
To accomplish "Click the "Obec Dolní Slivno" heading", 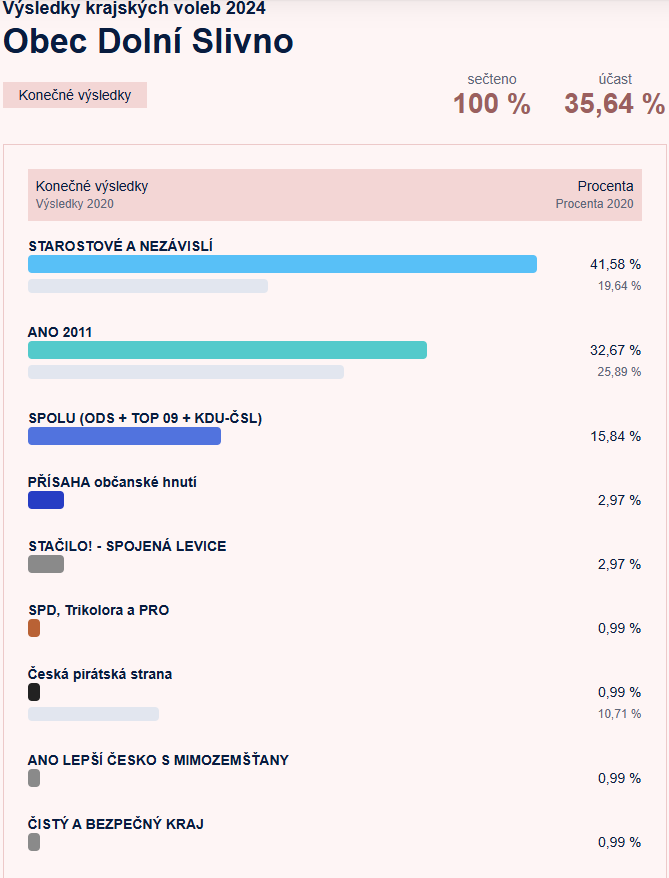I will pos(148,41).
